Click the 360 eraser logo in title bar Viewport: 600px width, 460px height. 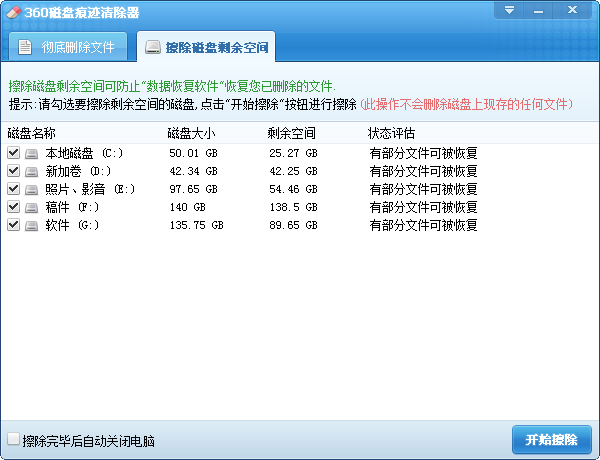(14, 12)
